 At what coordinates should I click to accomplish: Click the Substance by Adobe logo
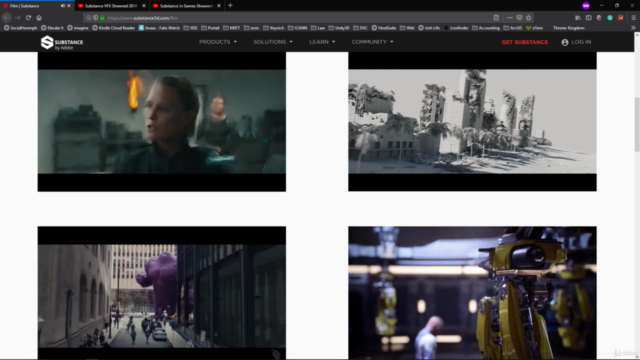[x=62, y=42]
